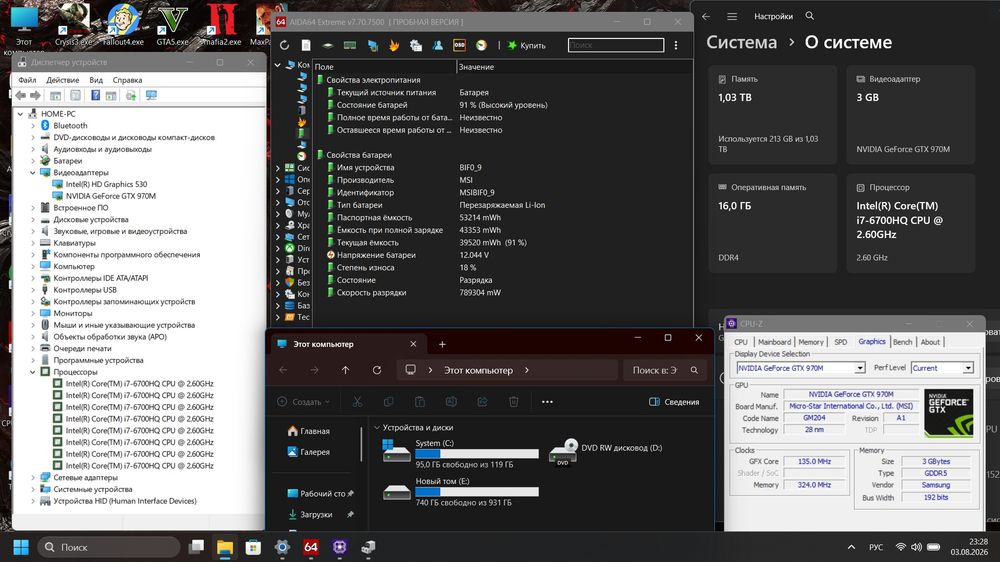Open AIDA64 three-dot overflow menu
1000x562 pixels.
[676, 45]
